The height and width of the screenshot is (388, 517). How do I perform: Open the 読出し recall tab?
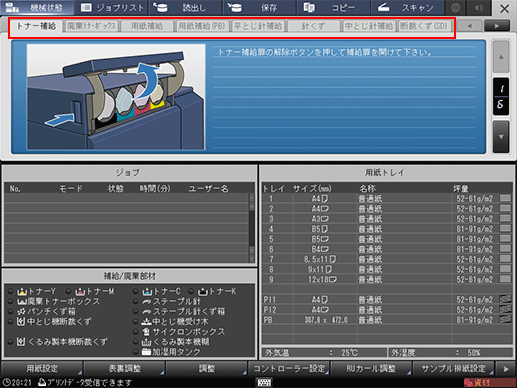point(185,7)
